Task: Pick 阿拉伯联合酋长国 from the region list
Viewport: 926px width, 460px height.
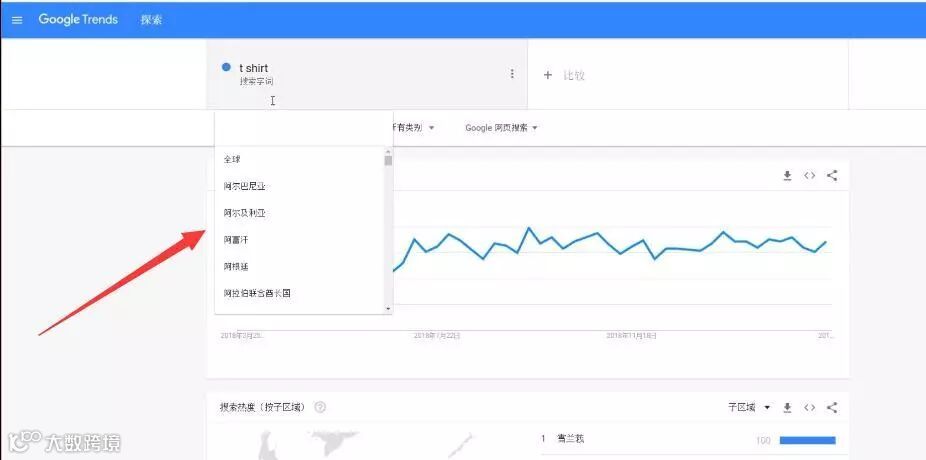Action: 299,293
